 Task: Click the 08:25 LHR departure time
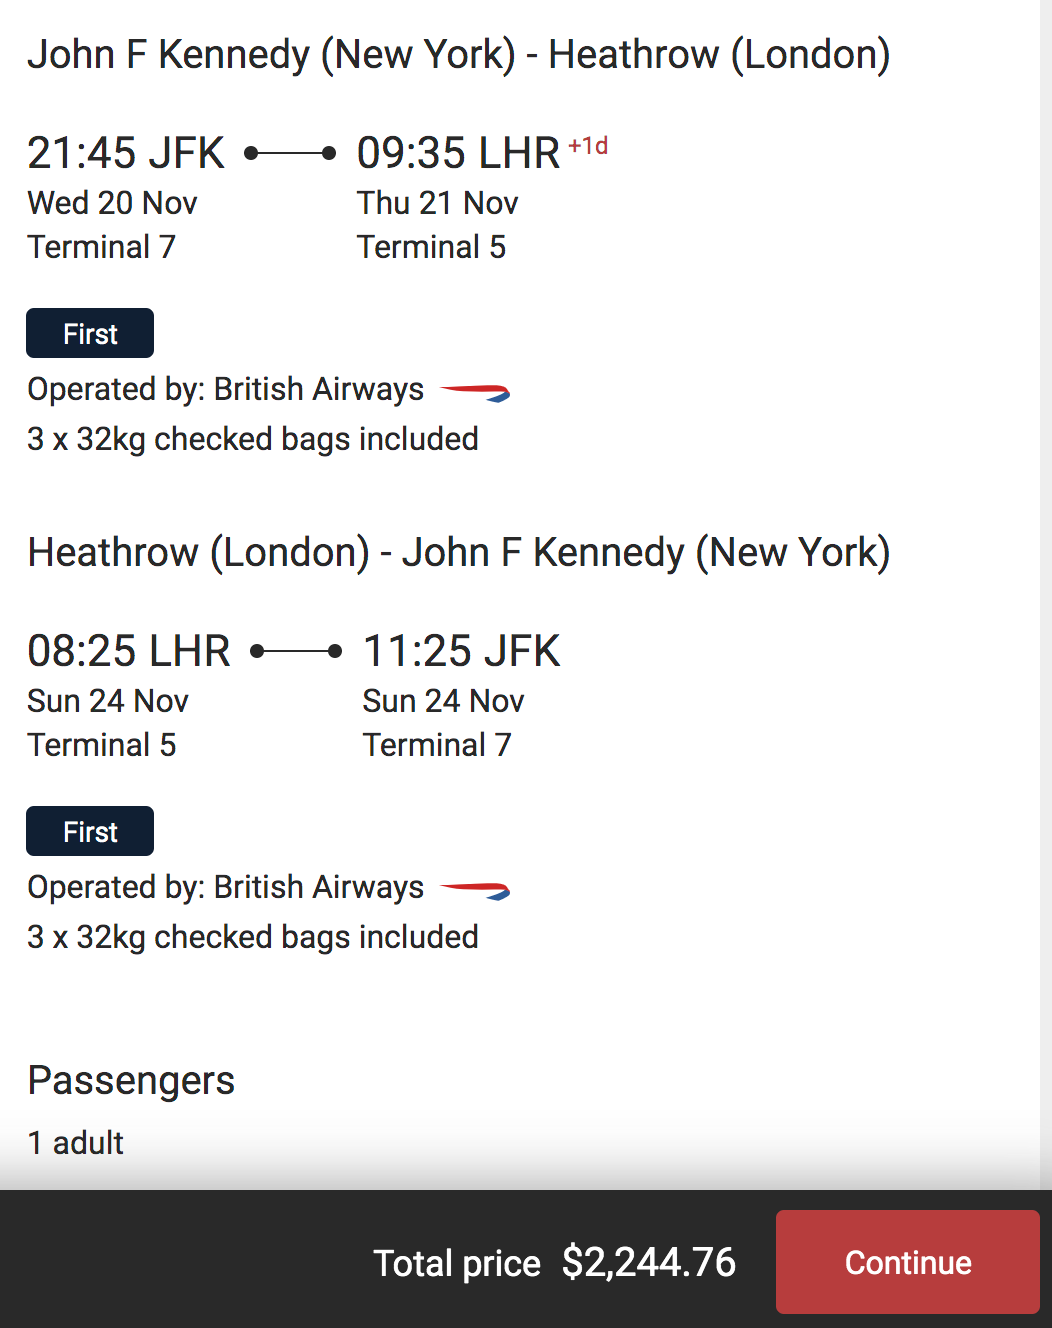[x=129, y=651]
